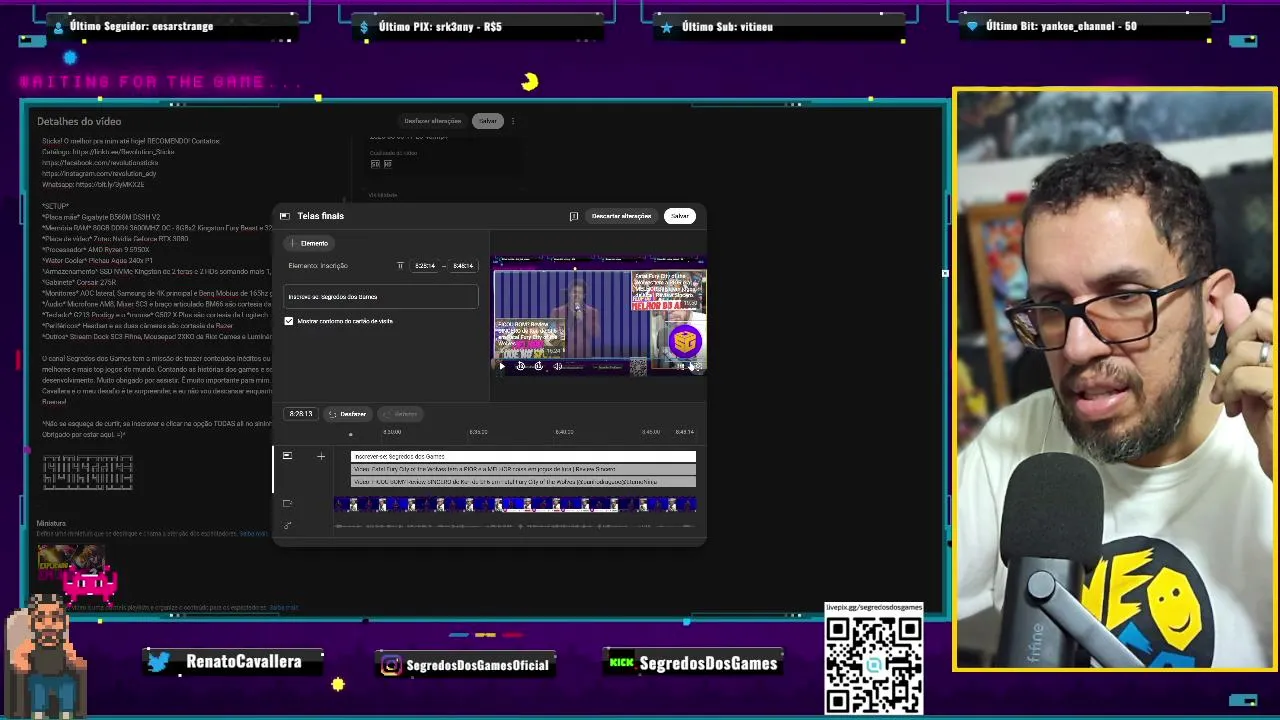Click the audio waveform track
Image resolution: width=1280 pixels, height=720 pixels.
(x=515, y=526)
